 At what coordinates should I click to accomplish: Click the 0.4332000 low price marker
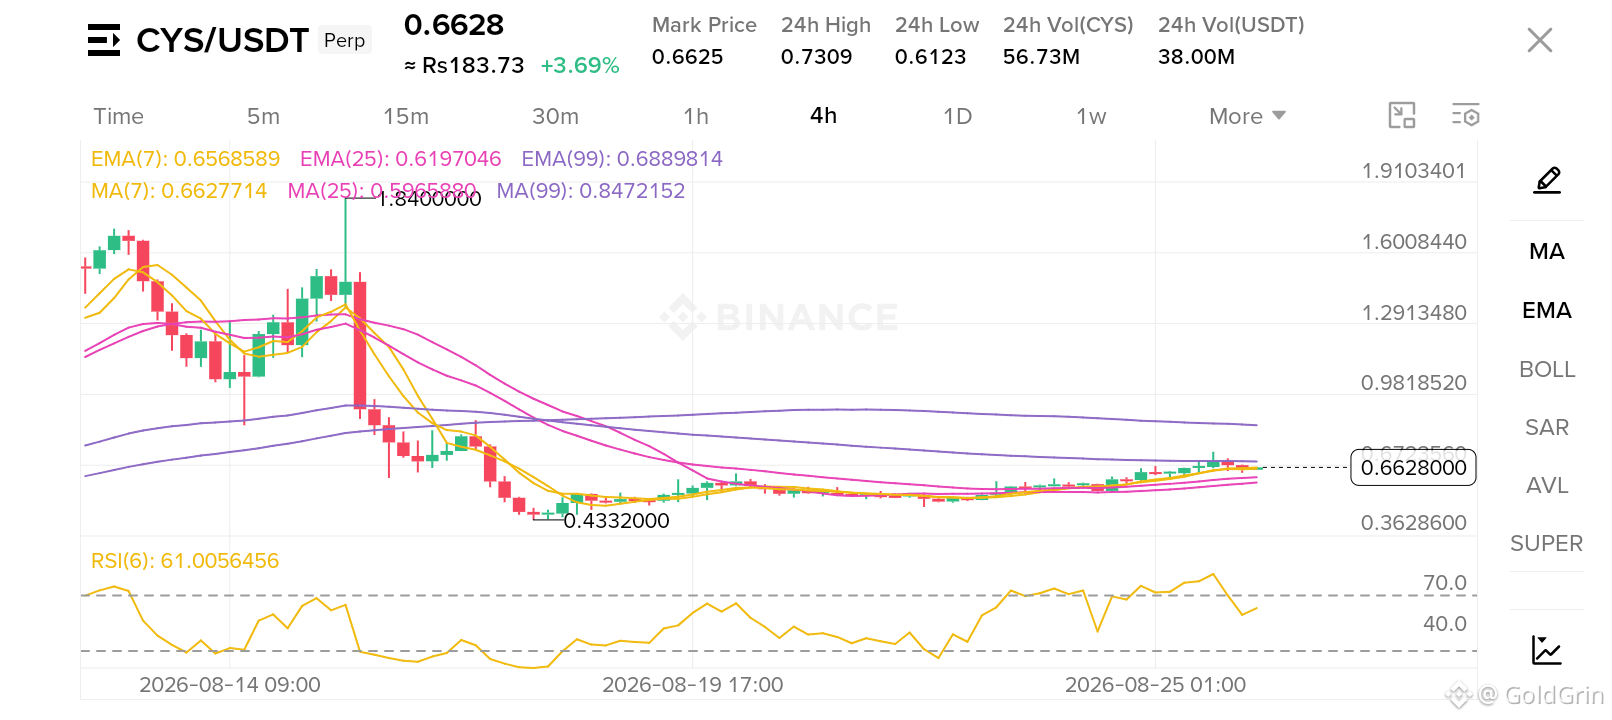click(617, 521)
